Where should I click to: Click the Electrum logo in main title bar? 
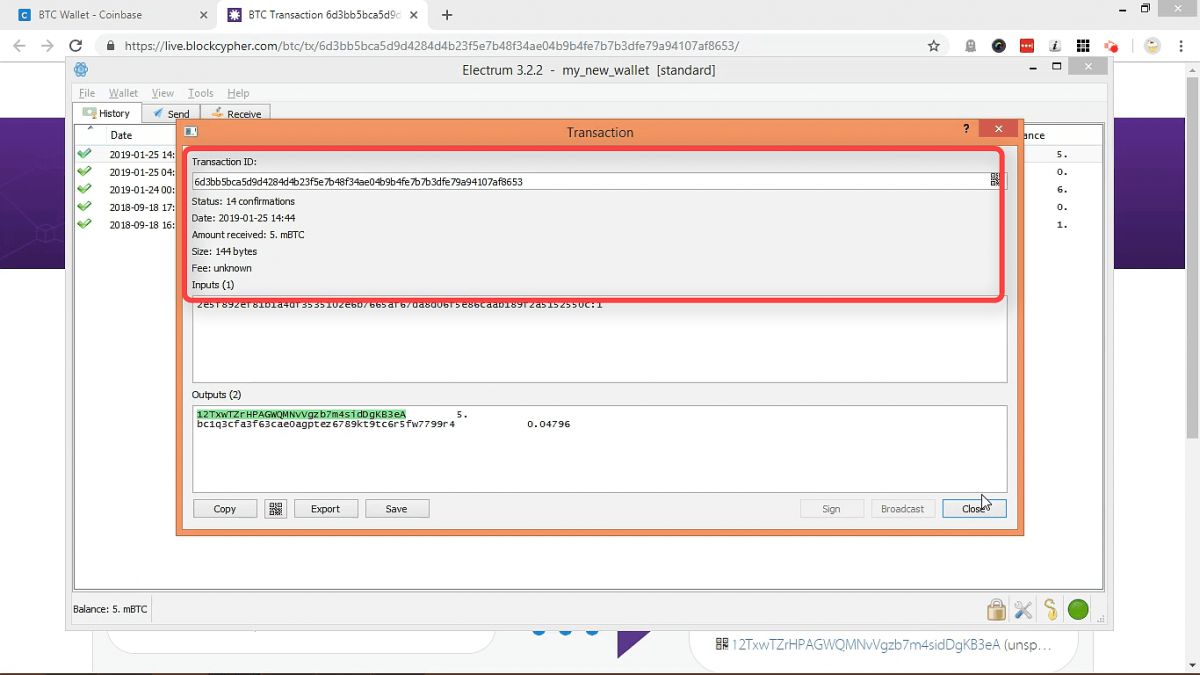click(81, 69)
